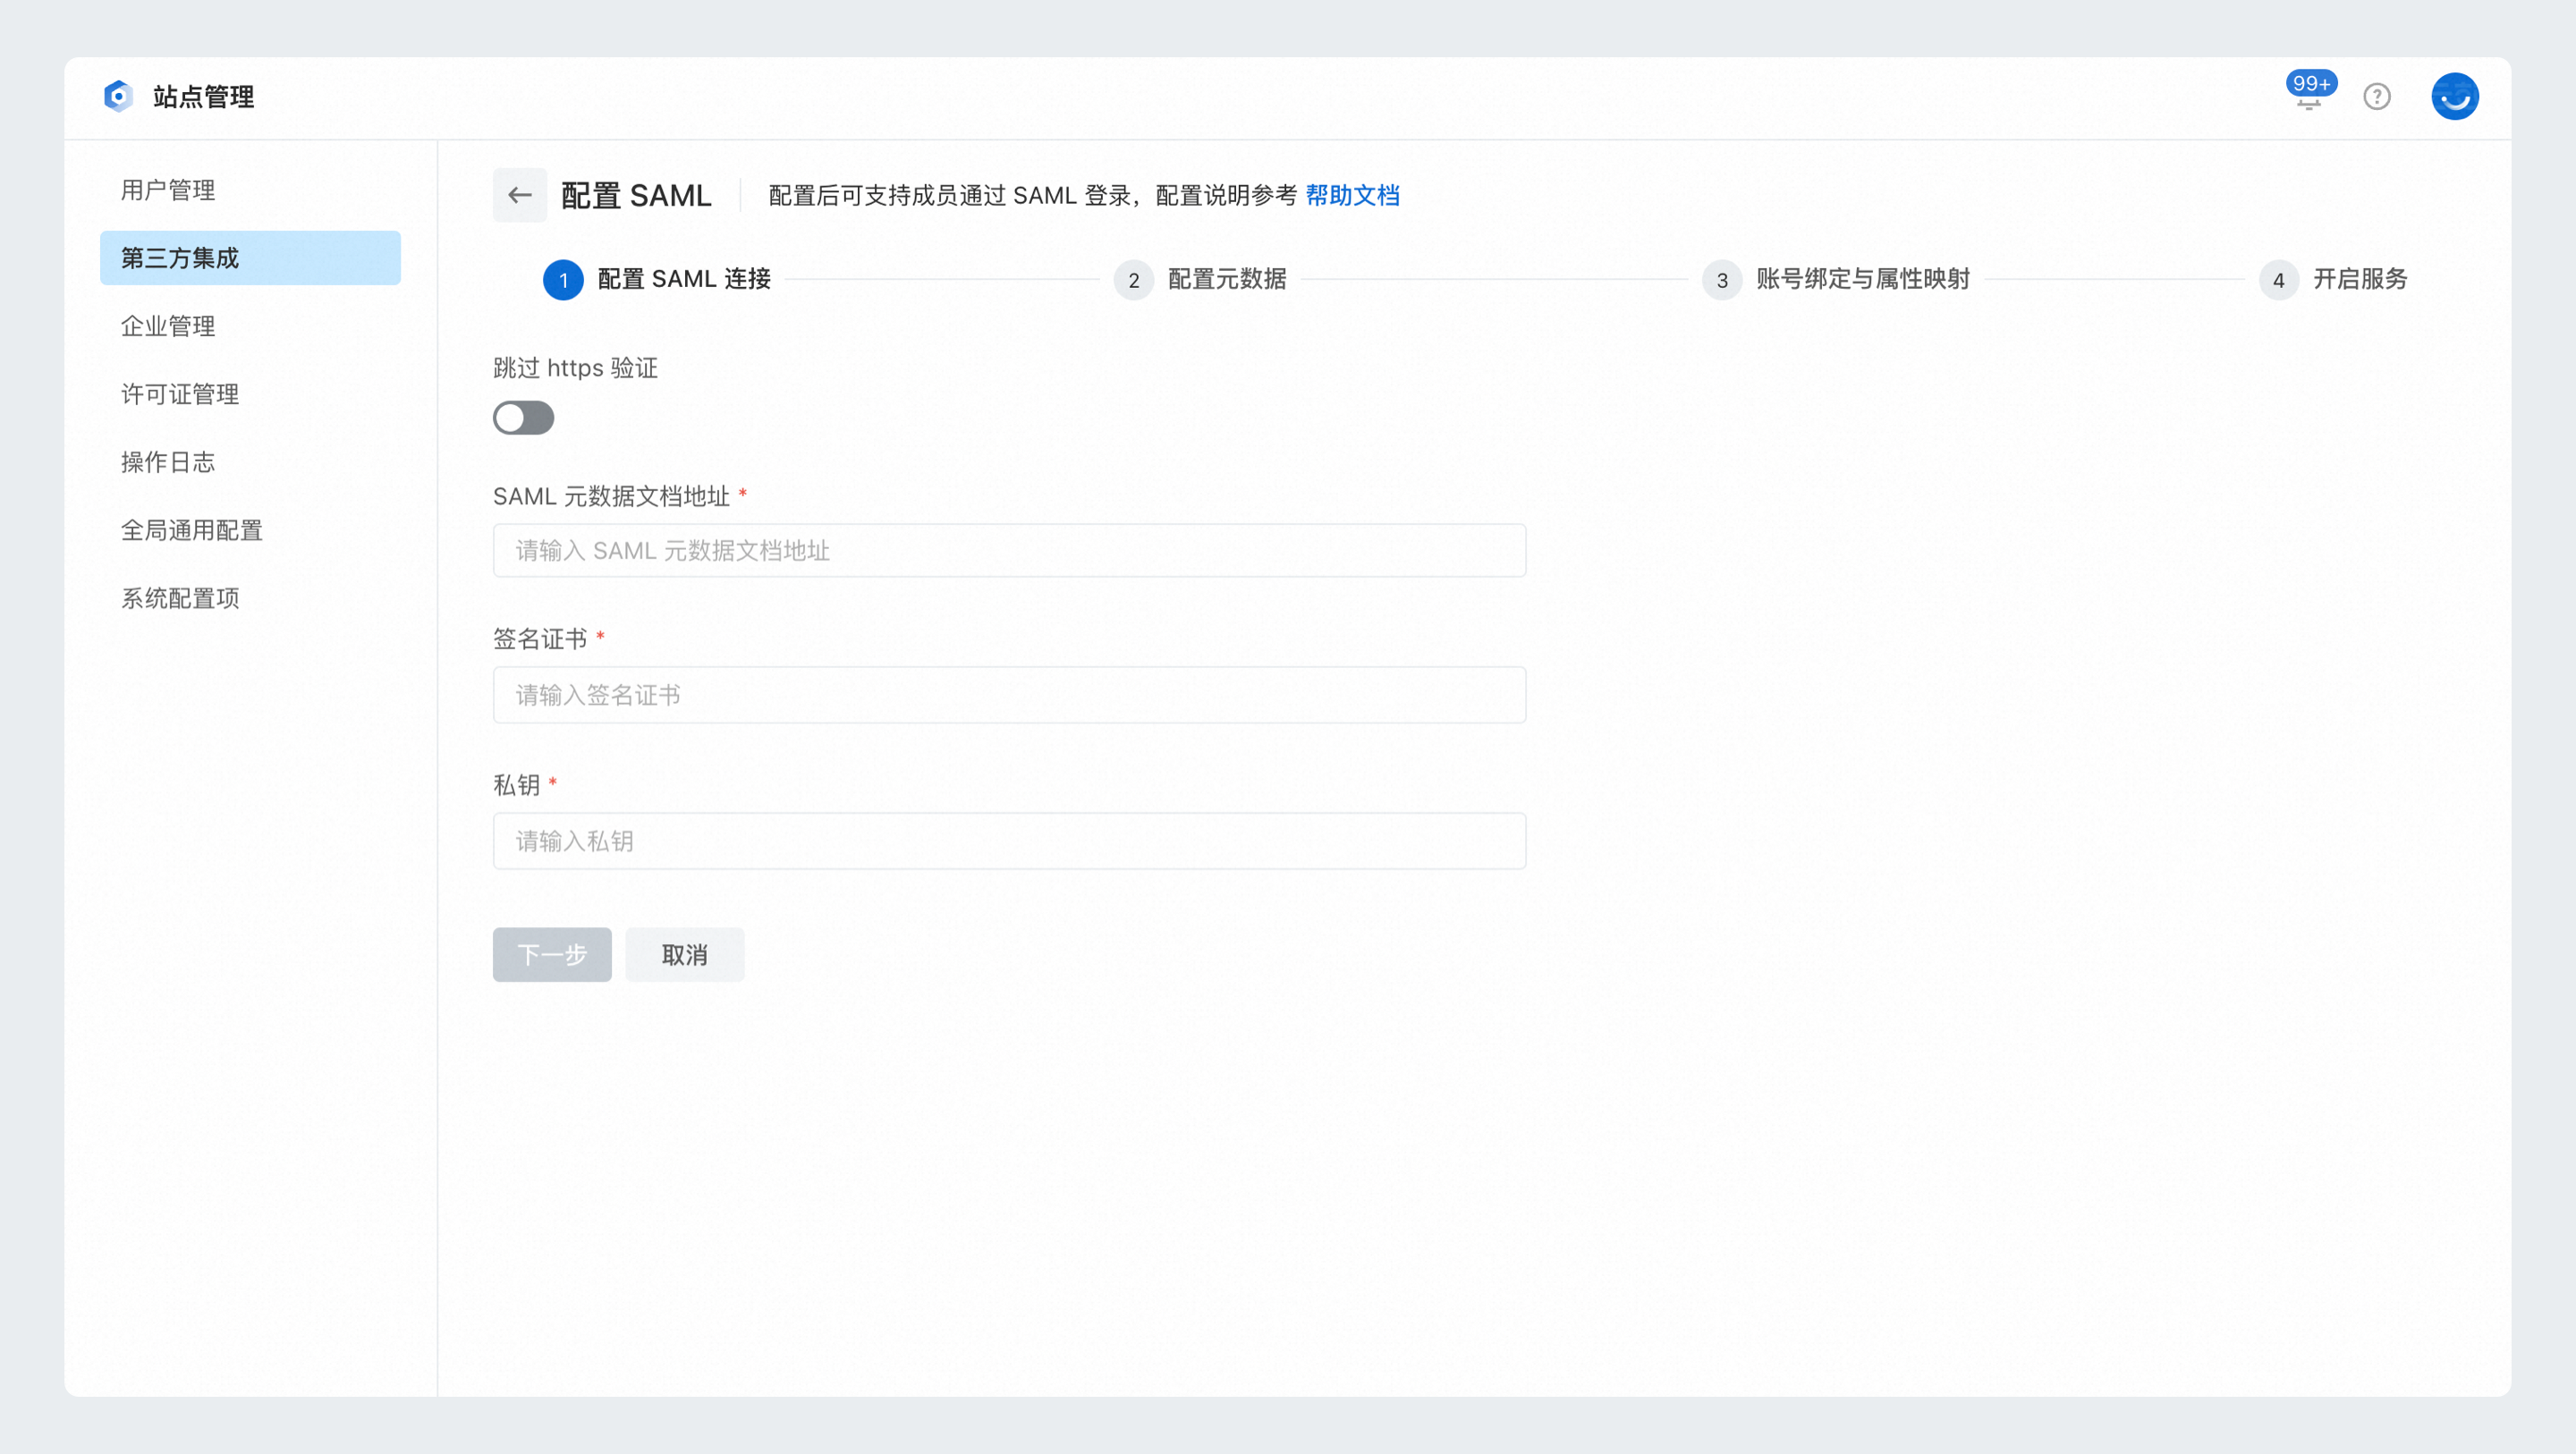Open 用户管理 in the sidebar
2576x1454 pixels.
(x=250, y=190)
